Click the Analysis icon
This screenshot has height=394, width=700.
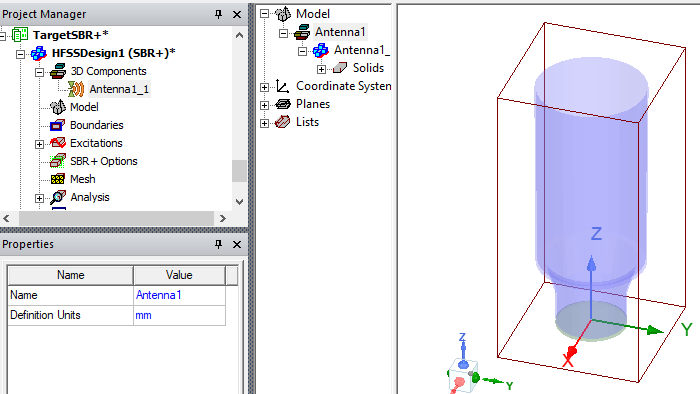(58, 197)
